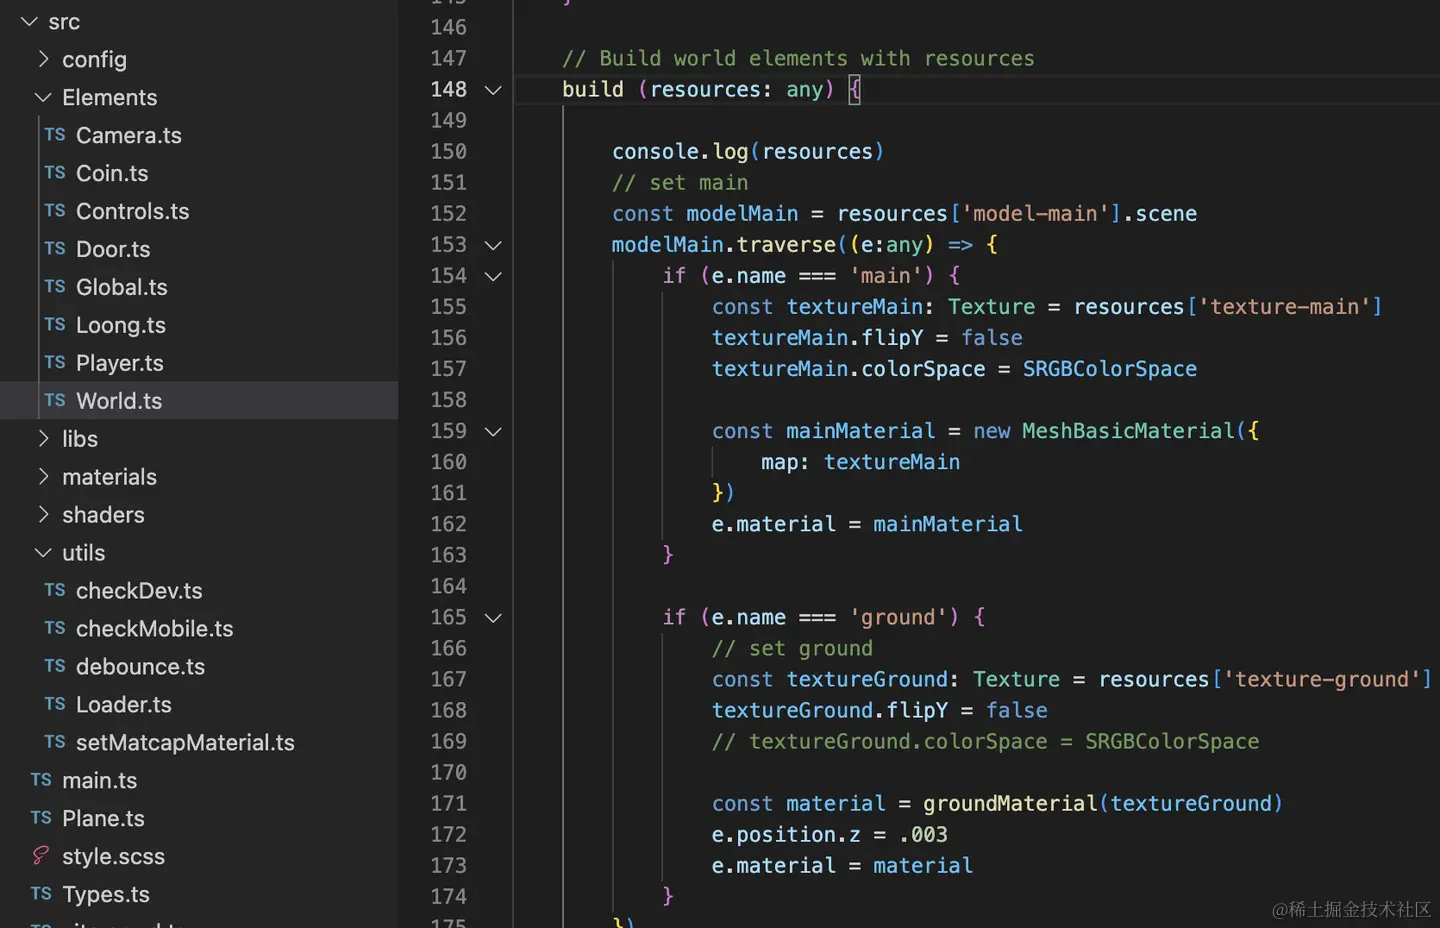
Task: Open style.scss stylesheet
Action: coord(113,856)
